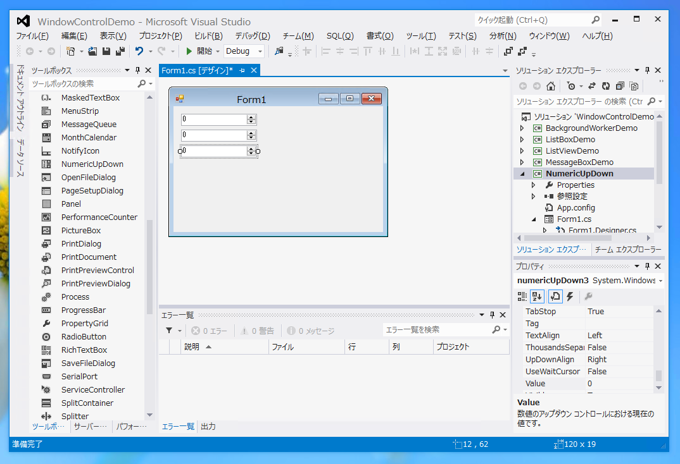Open the SQL menu

tap(340, 36)
